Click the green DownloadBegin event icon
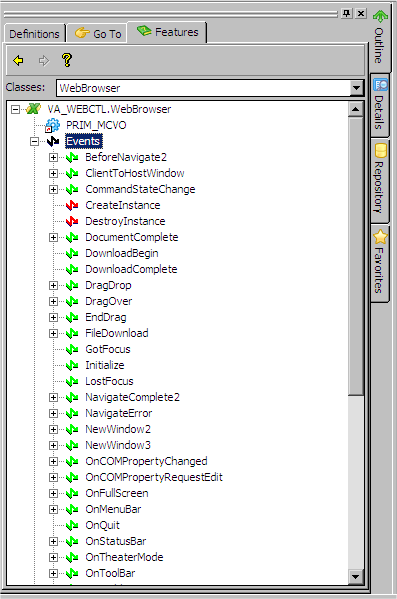 [72, 254]
